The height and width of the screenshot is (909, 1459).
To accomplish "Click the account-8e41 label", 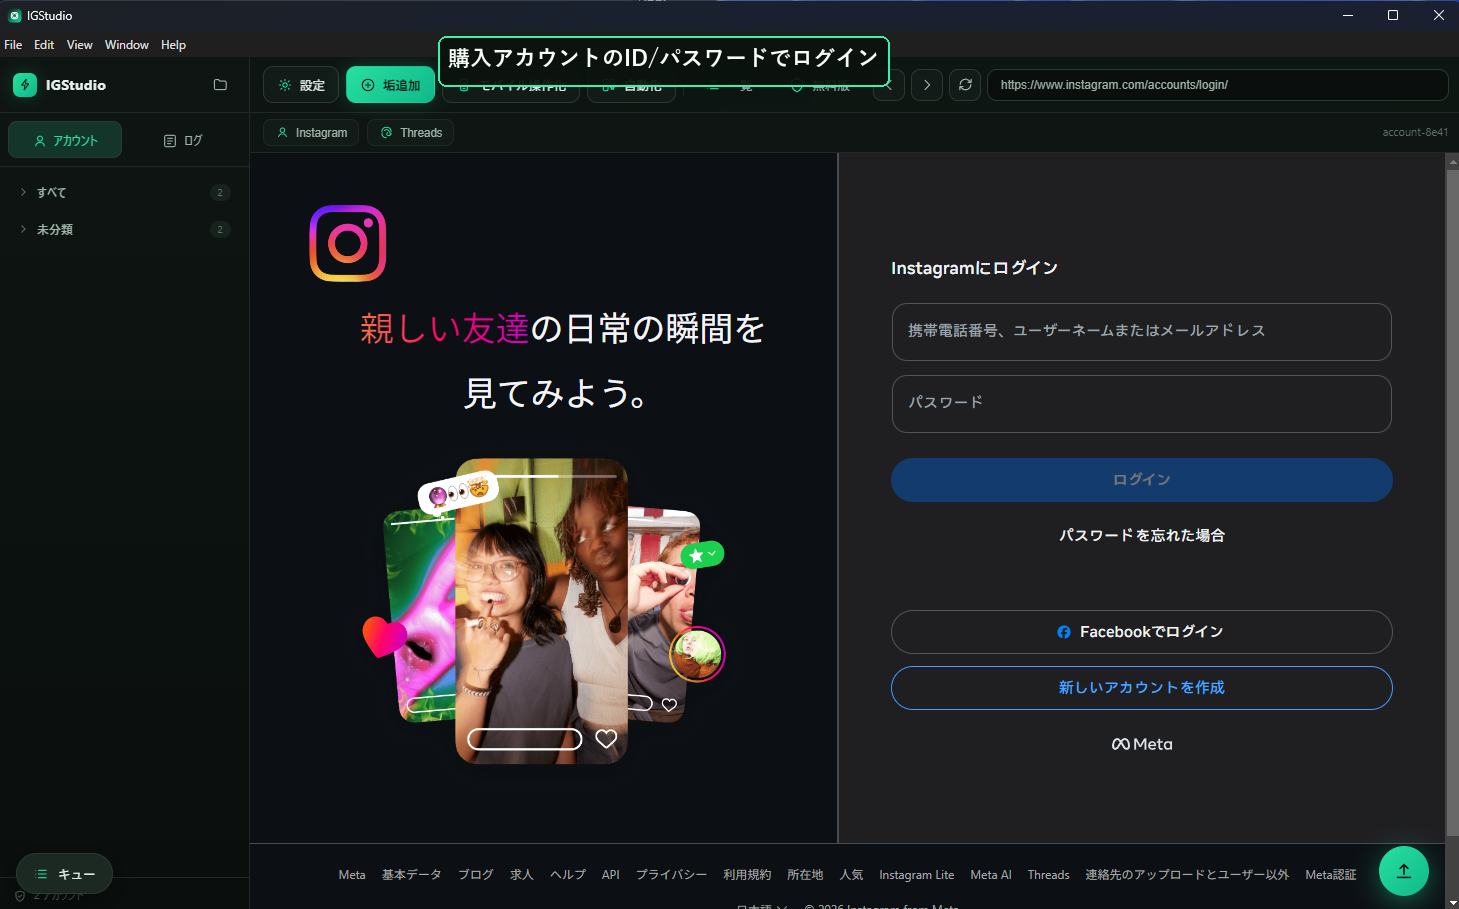I will pyautogui.click(x=1415, y=132).
